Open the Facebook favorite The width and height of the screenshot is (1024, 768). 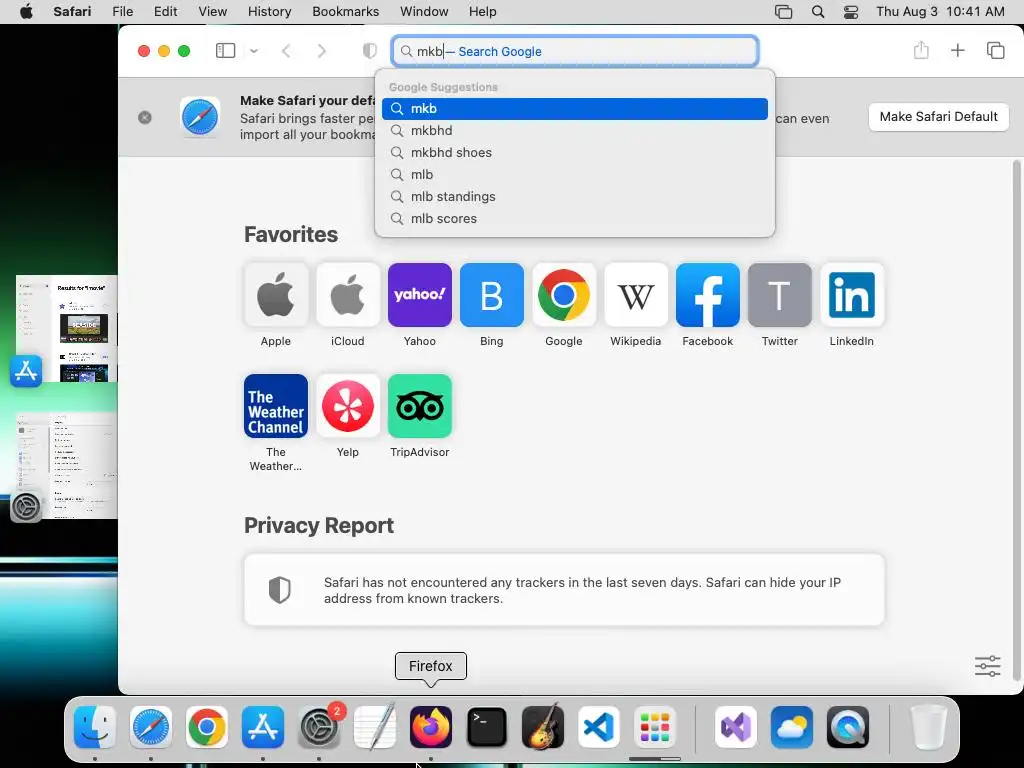[x=708, y=295]
